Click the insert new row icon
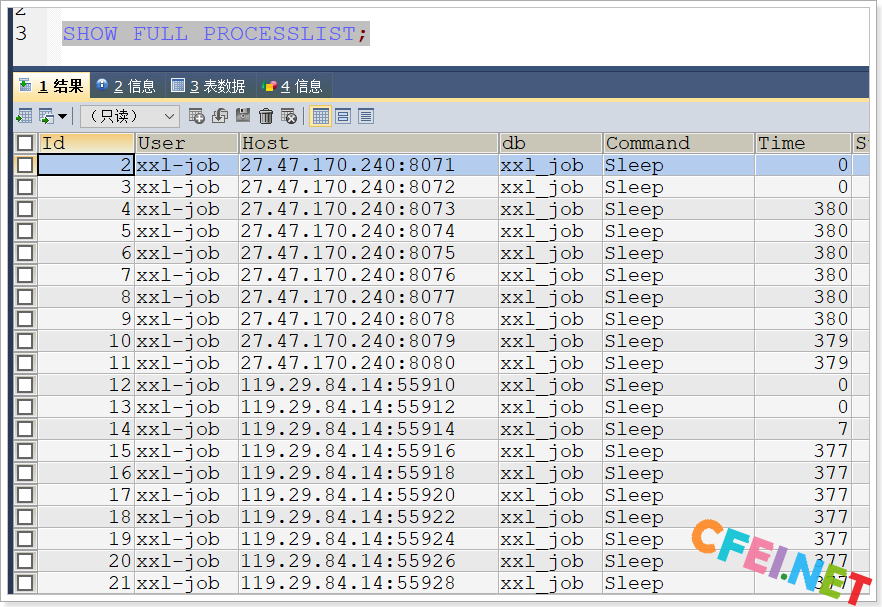Screen dimensions: 882x607 coord(196,116)
